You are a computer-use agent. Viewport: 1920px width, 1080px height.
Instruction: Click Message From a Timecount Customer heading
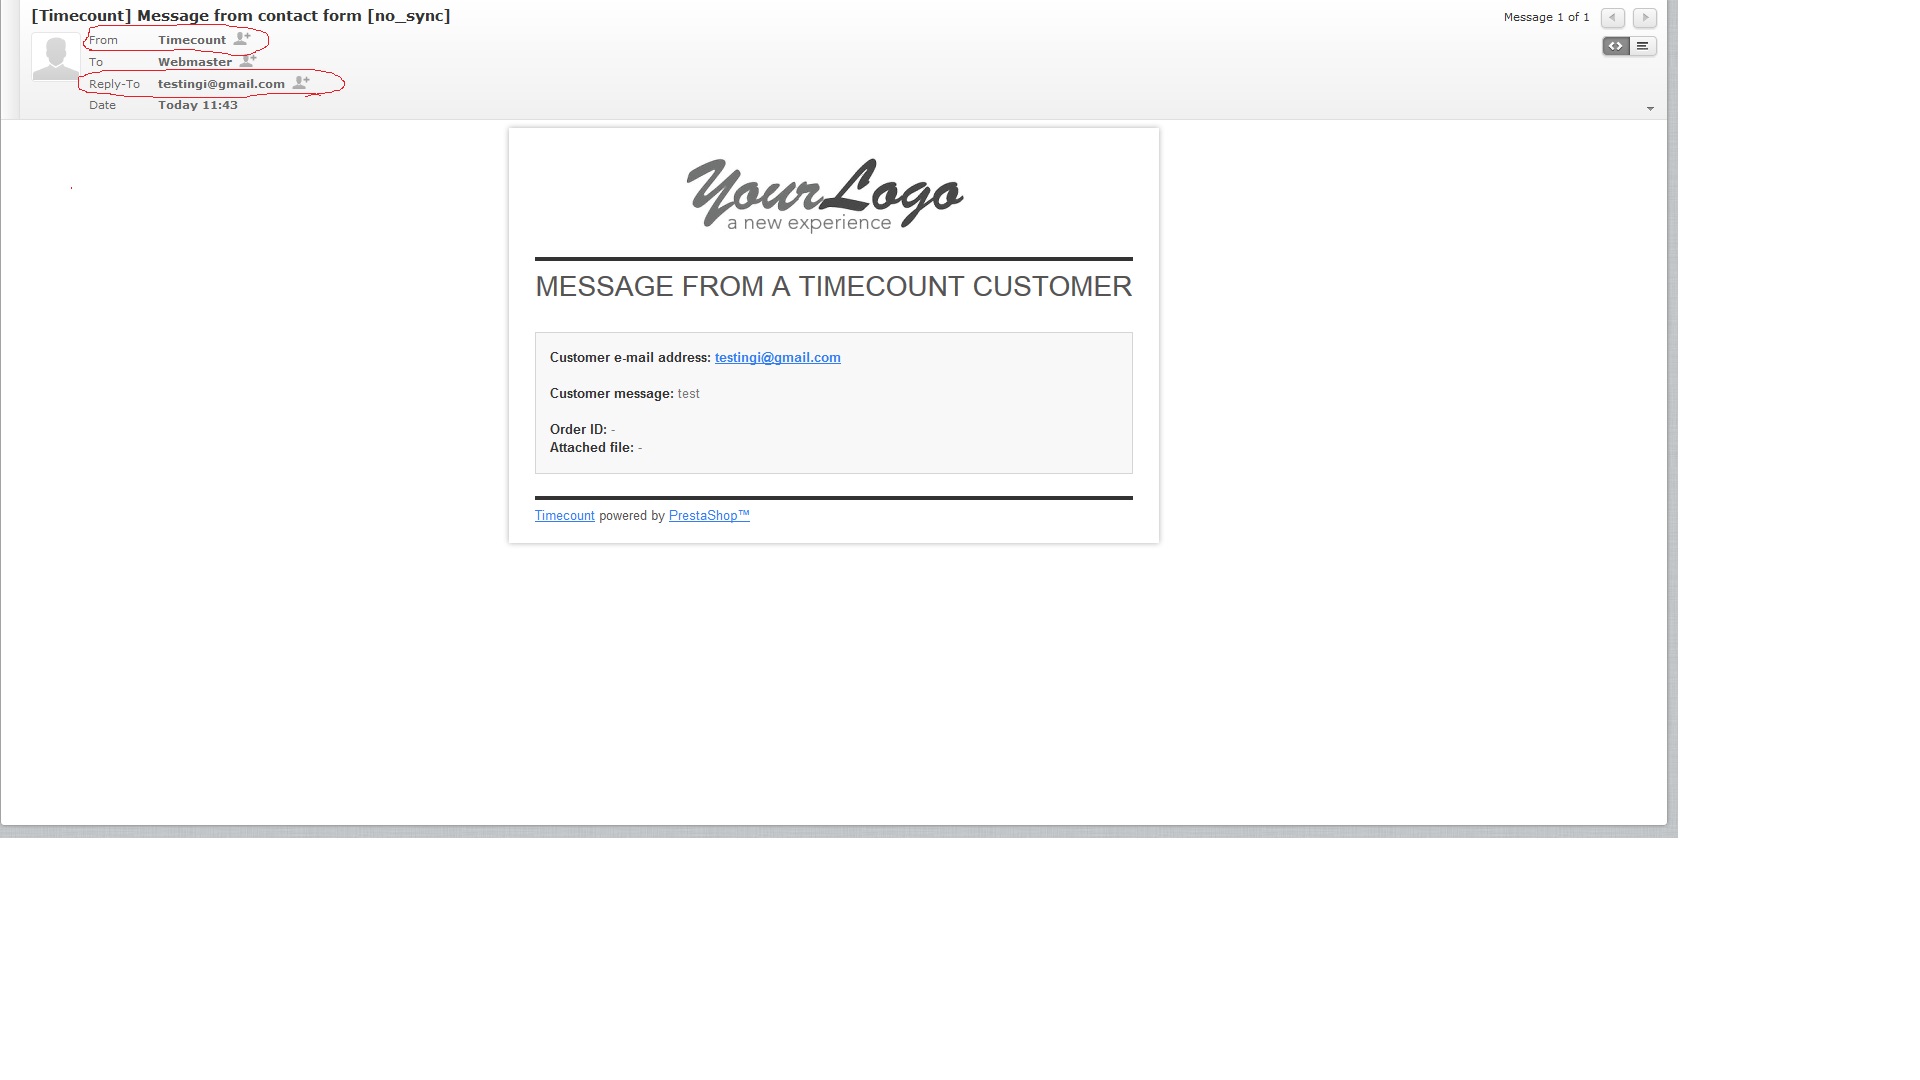point(833,286)
